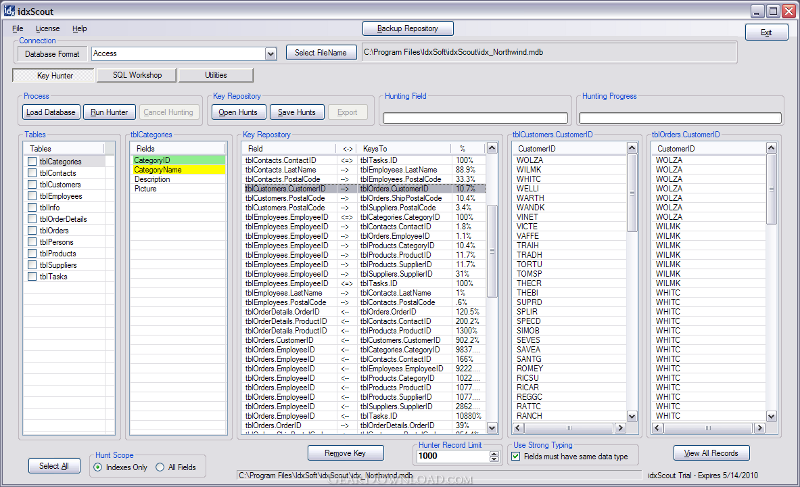
Task: Open the Database Format dropdown
Action: [270, 54]
